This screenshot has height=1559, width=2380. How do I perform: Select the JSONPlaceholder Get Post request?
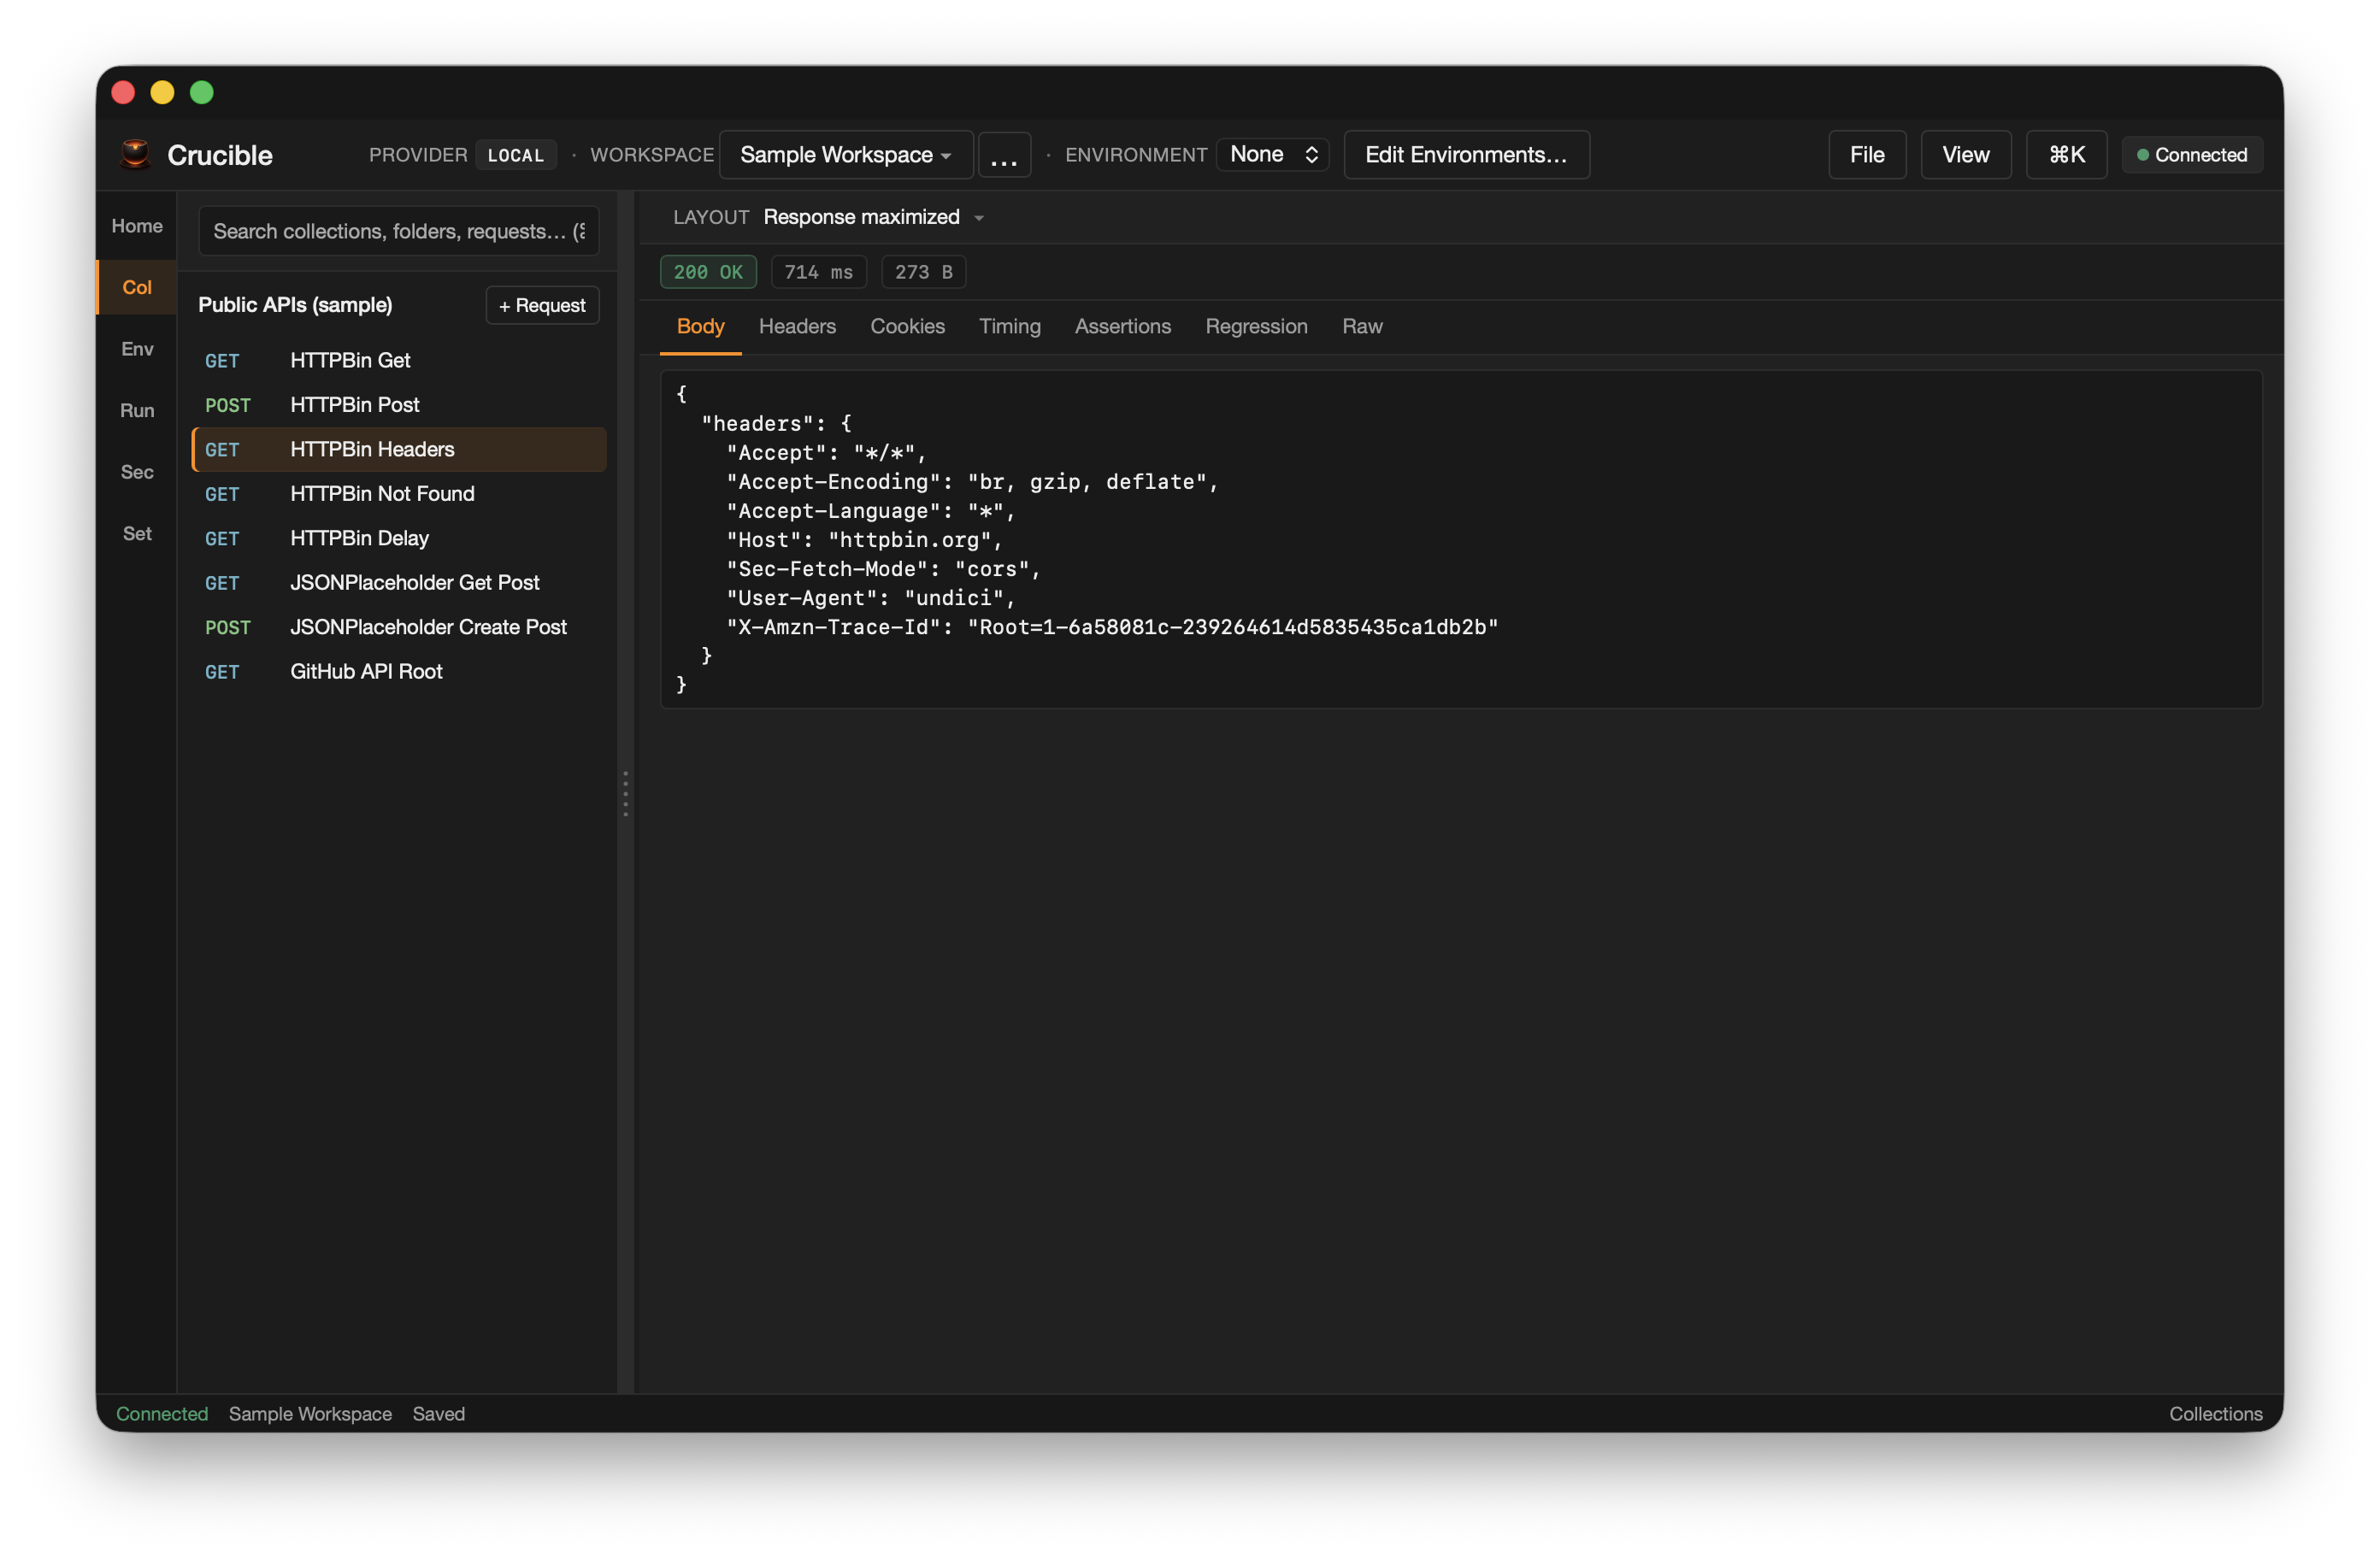pos(399,583)
